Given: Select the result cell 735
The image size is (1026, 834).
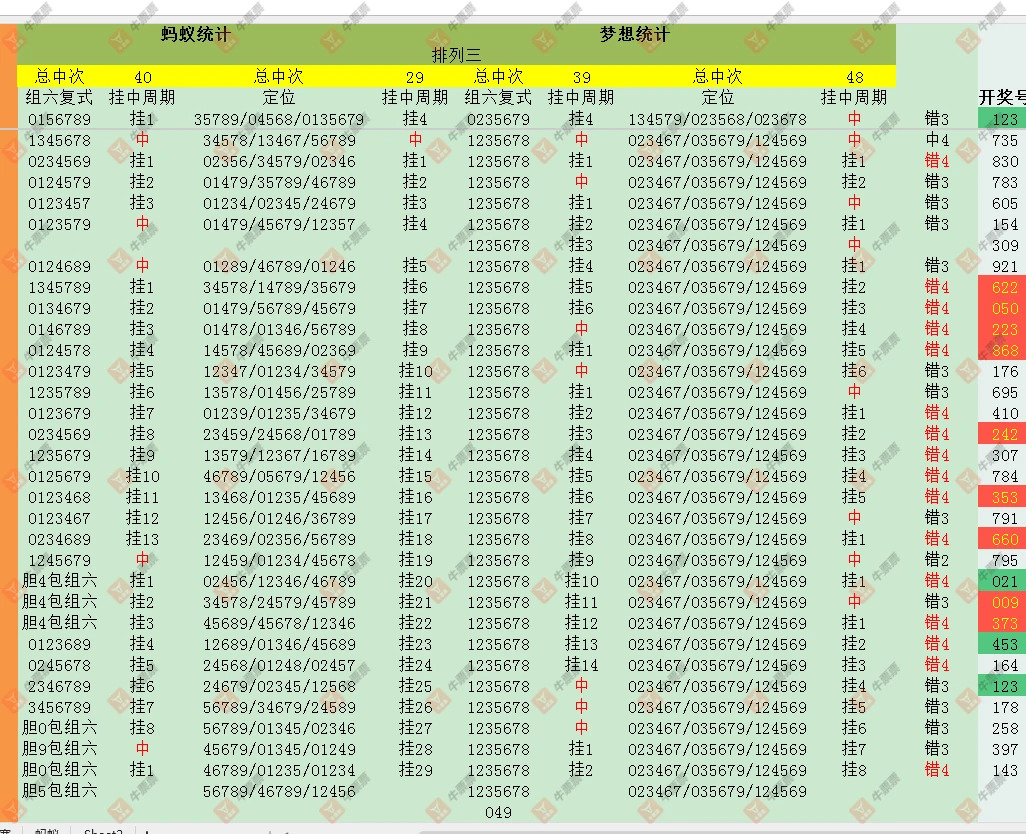Looking at the screenshot, I should pos(1004,140).
